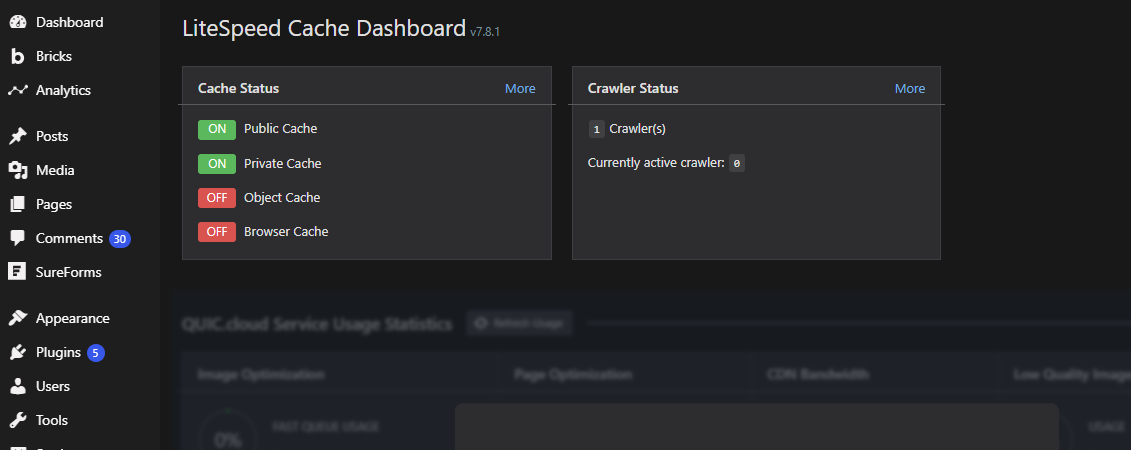Click the Crawler Status heading
The image size is (1131, 450).
(x=633, y=88)
